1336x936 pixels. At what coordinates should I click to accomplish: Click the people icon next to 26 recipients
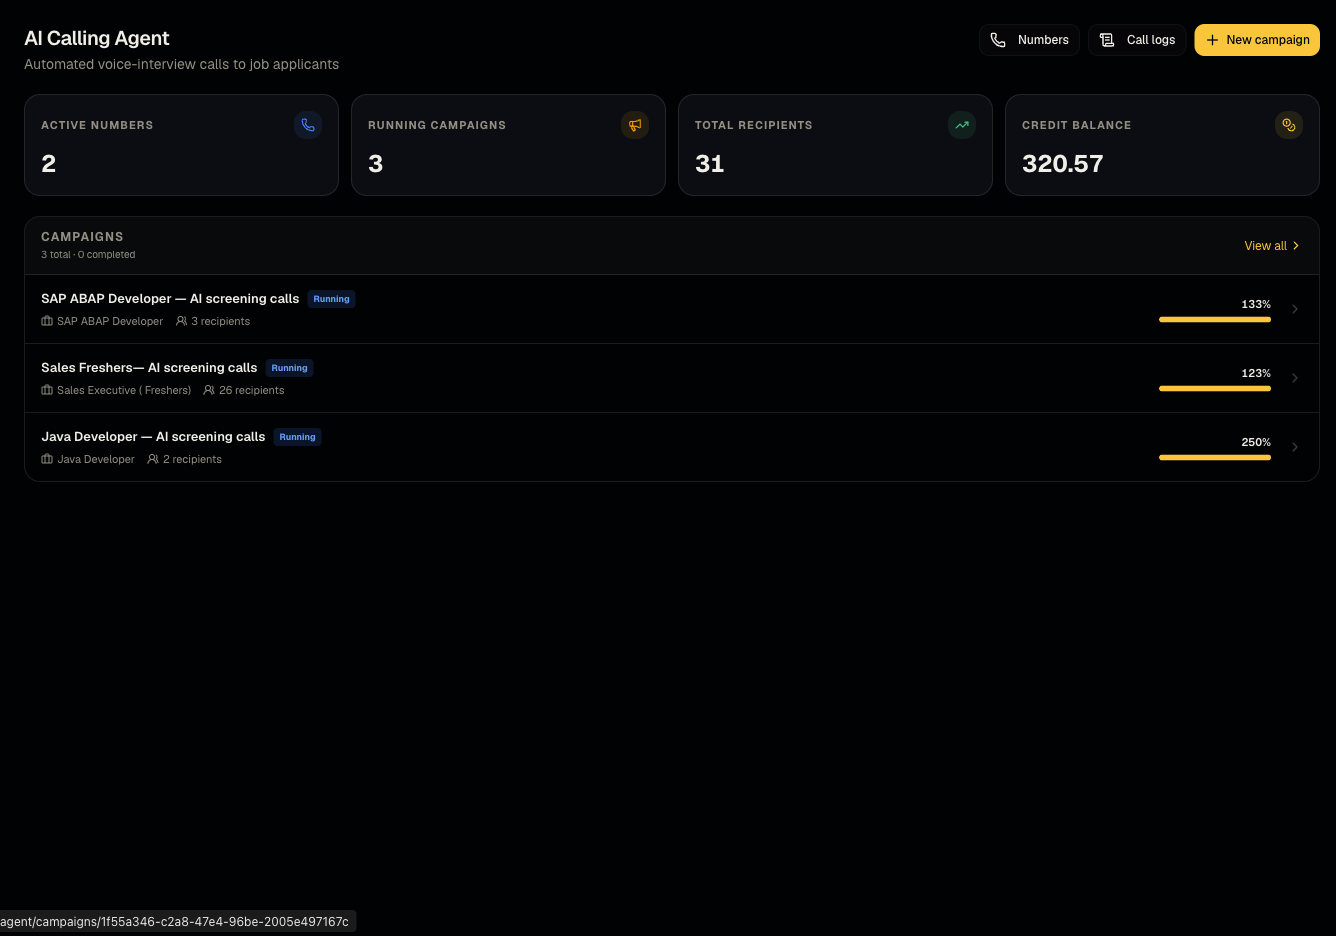(x=209, y=390)
